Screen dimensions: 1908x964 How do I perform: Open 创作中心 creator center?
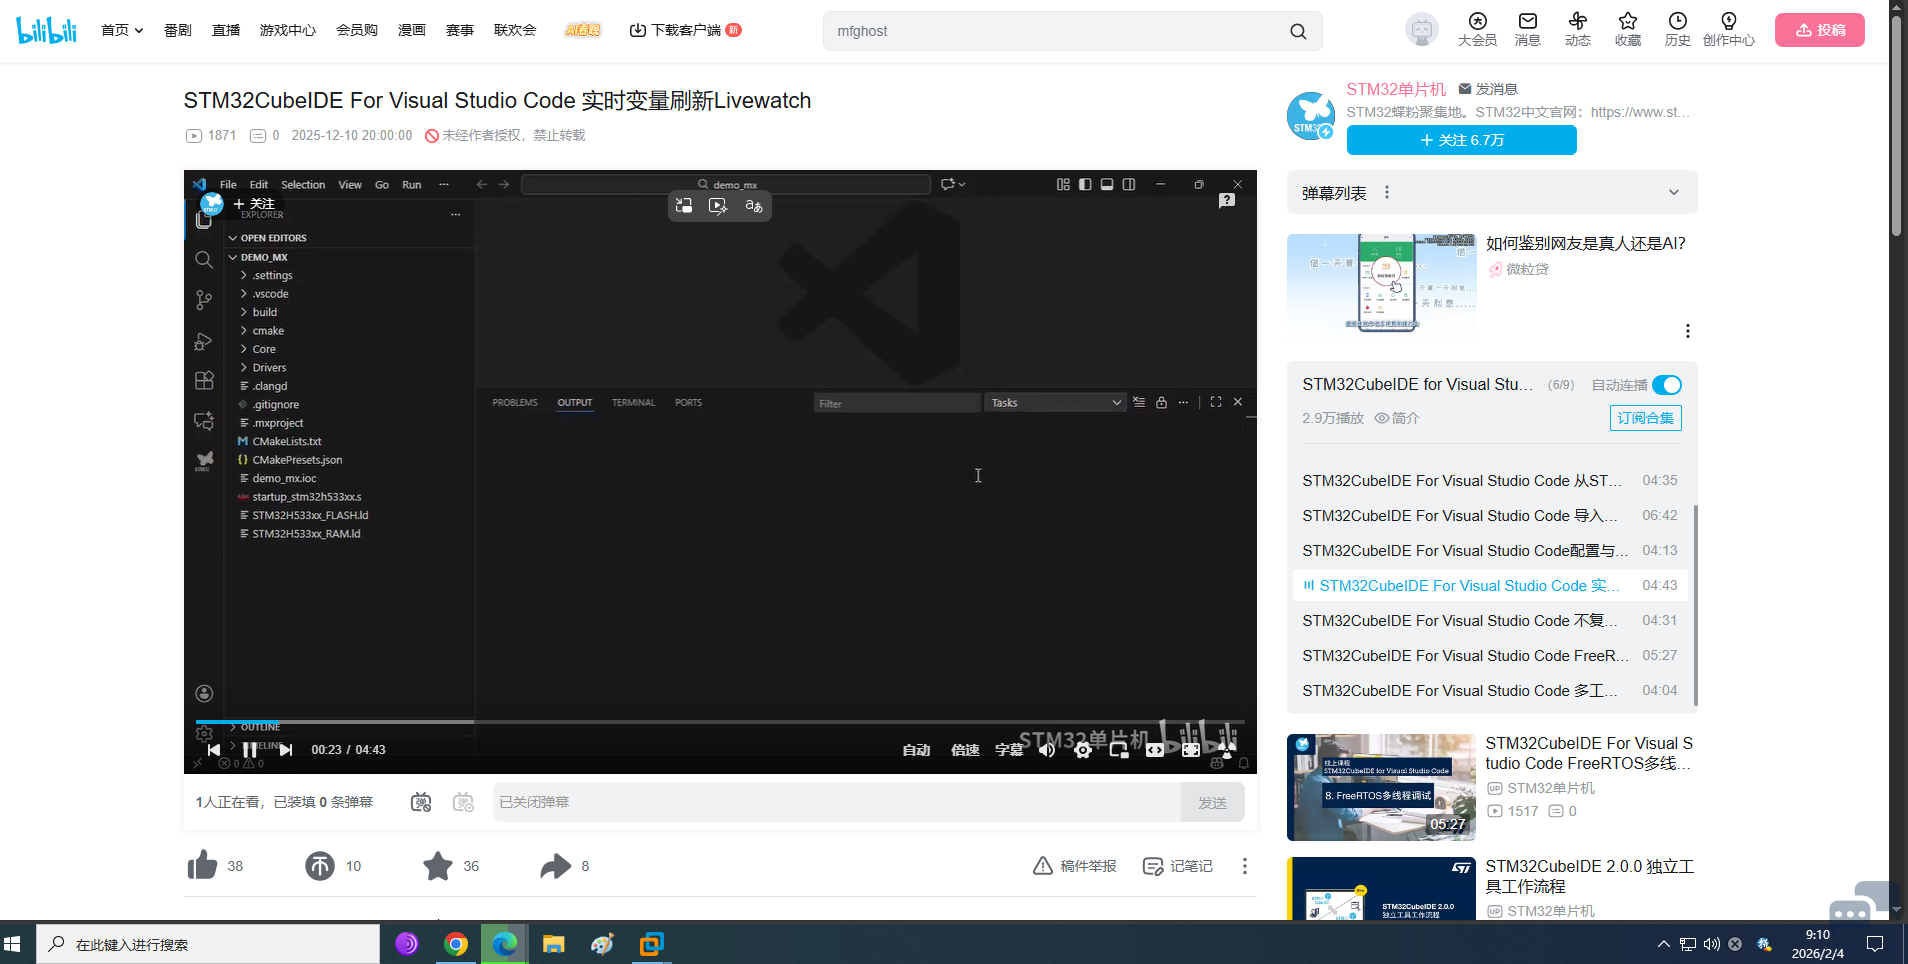(x=1728, y=30)
